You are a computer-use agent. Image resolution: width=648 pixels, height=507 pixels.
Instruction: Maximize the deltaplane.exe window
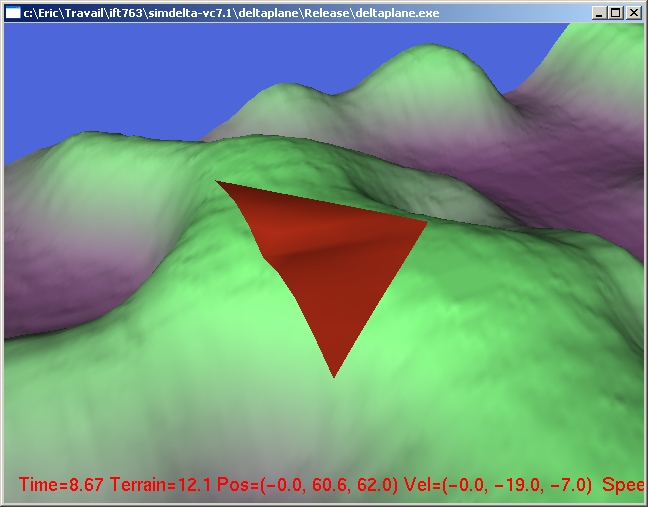pos(615,13)
